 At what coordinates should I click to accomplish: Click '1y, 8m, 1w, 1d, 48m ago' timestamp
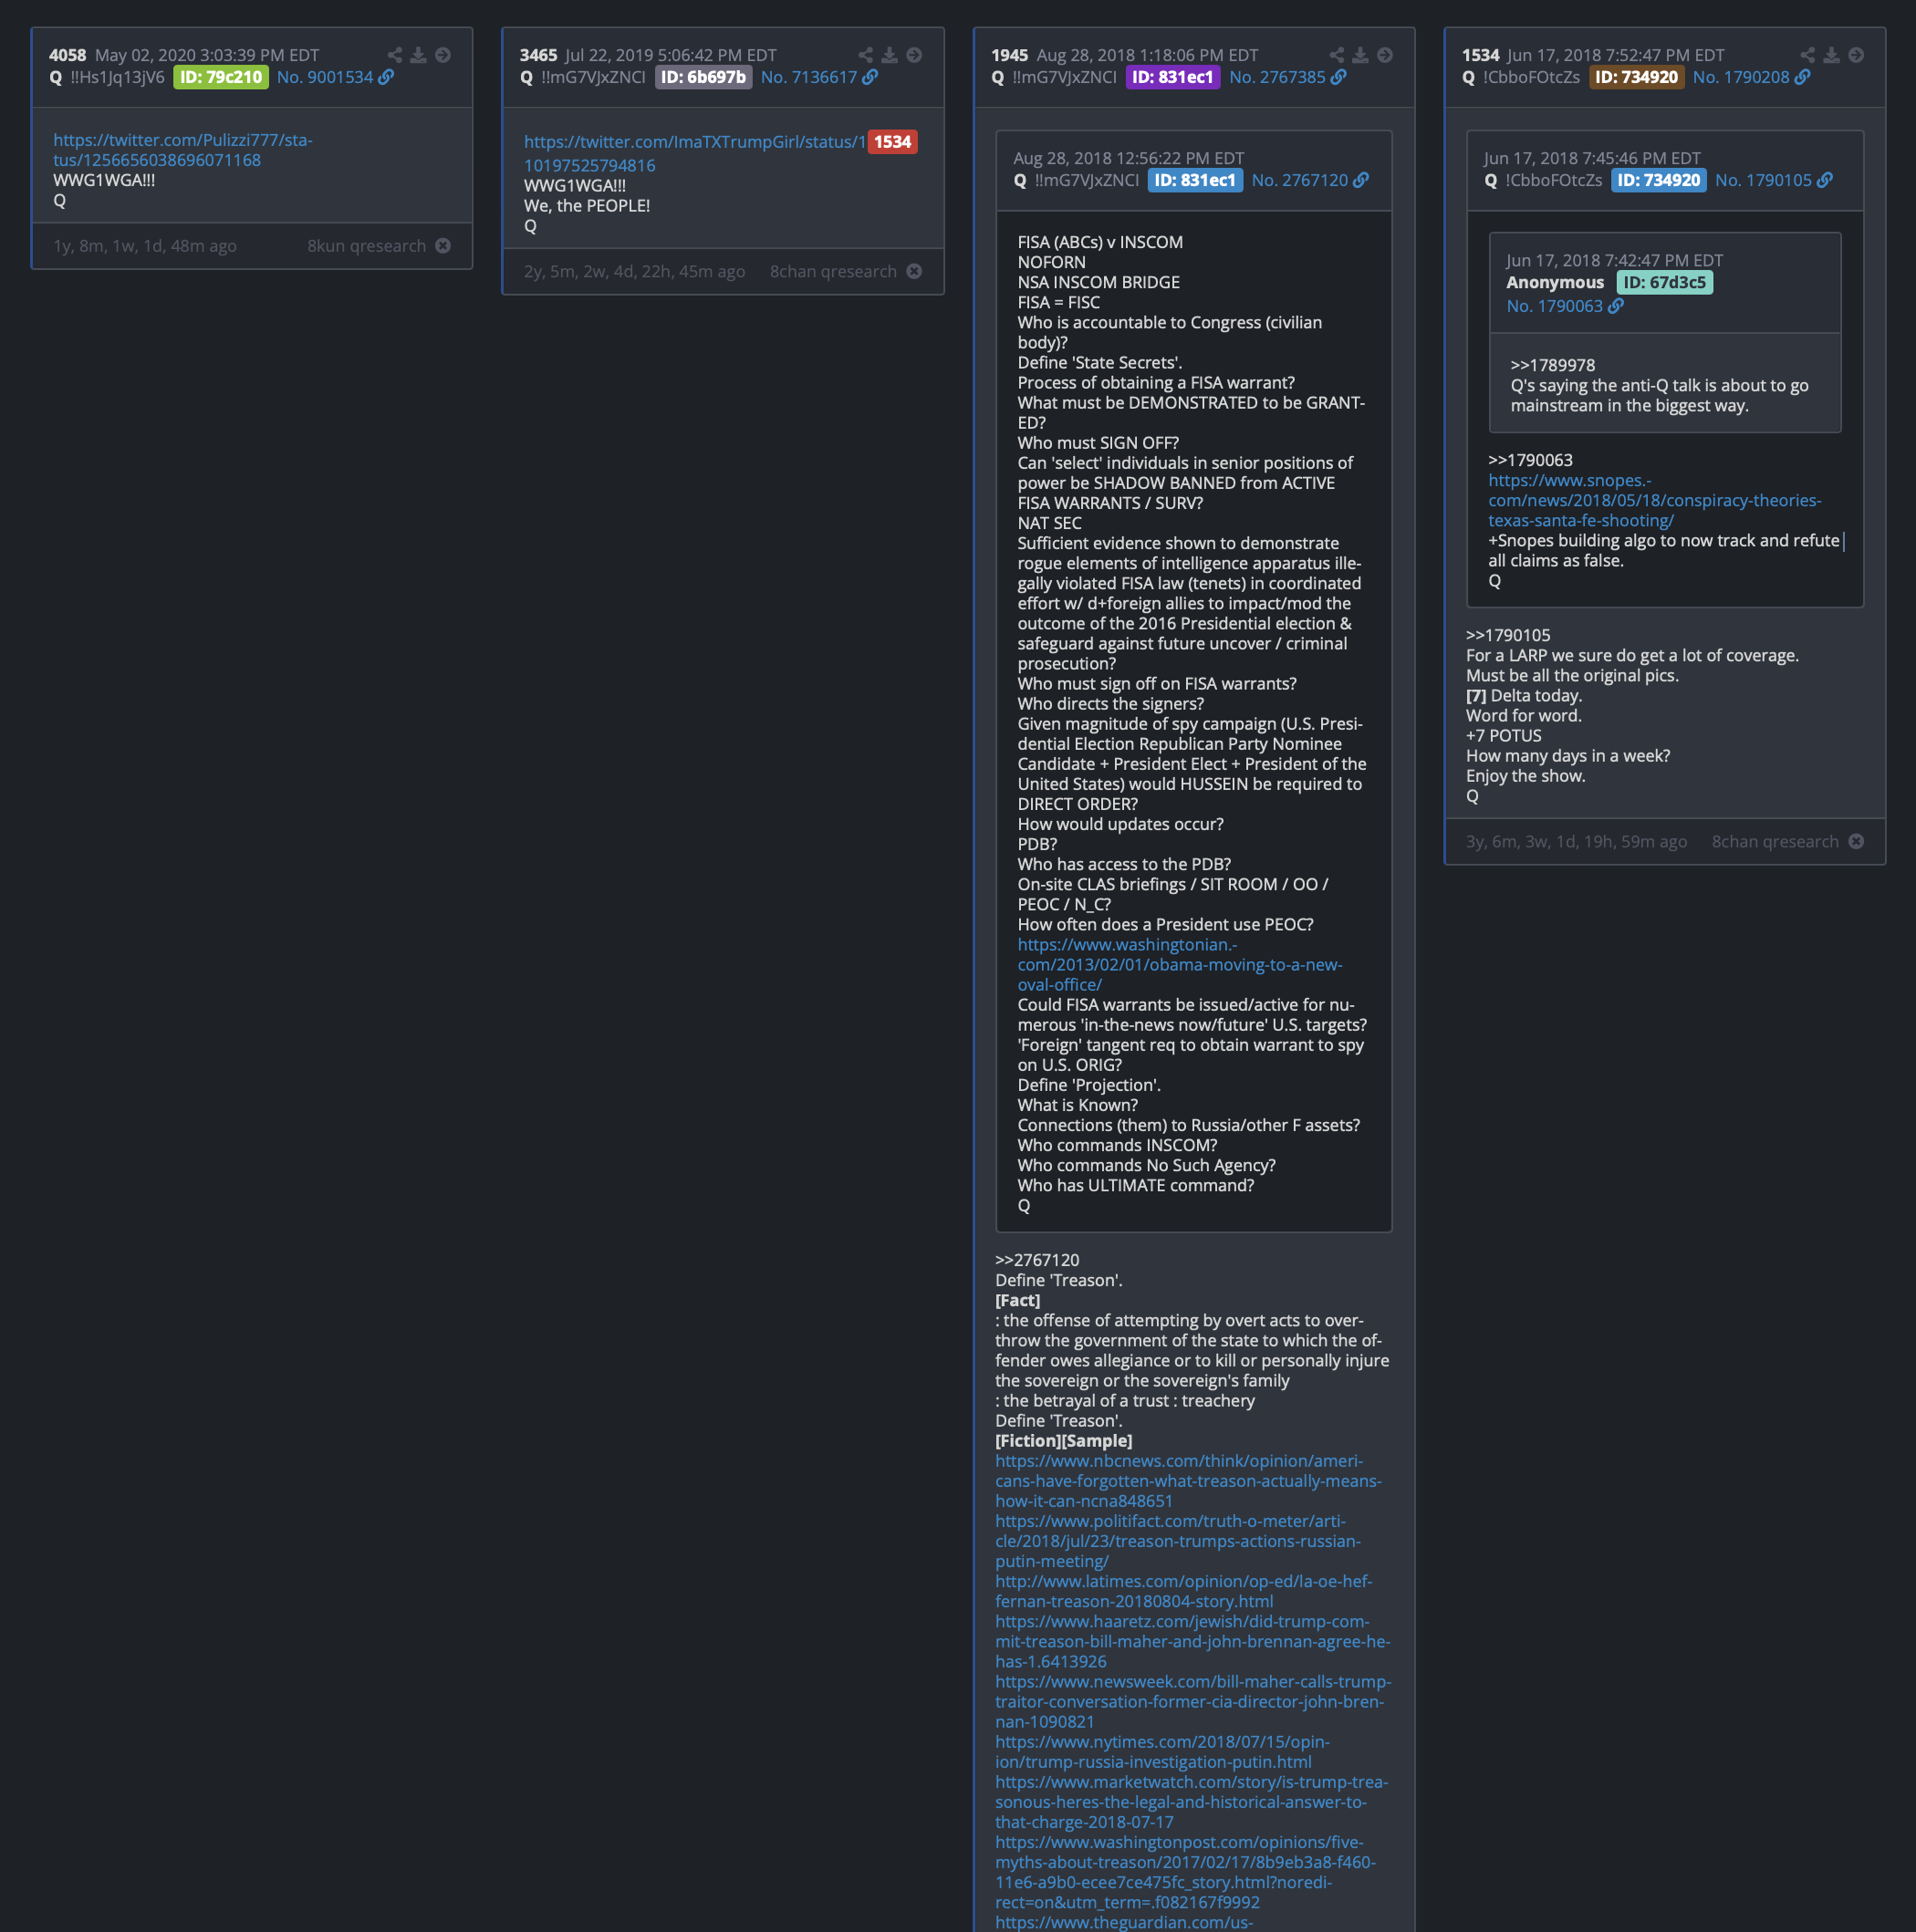pyautogui.click(x=145, y=246)
